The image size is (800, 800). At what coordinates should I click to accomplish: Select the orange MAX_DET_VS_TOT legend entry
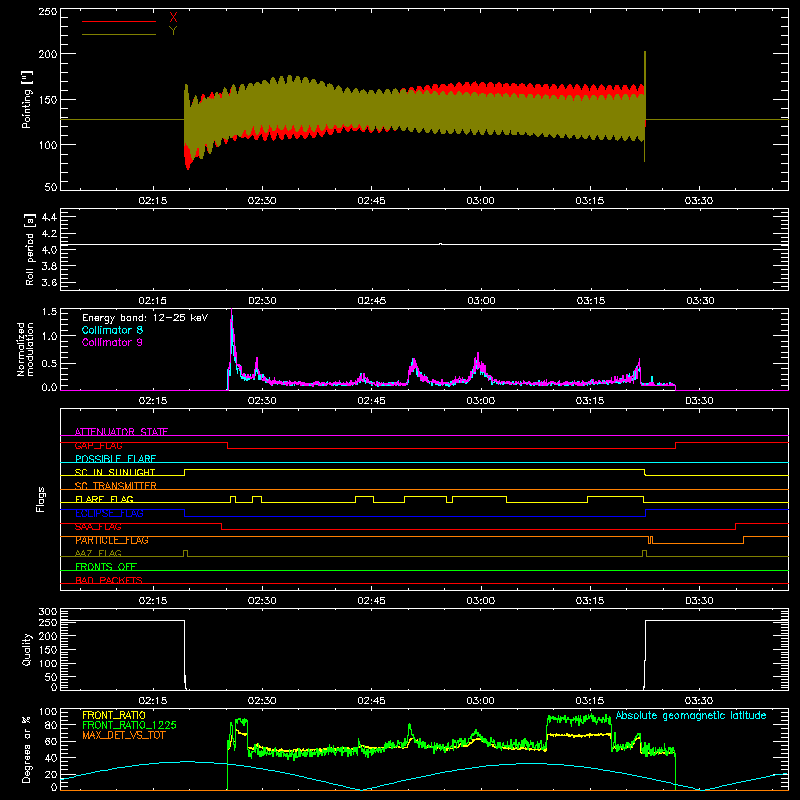coord(124,735)
